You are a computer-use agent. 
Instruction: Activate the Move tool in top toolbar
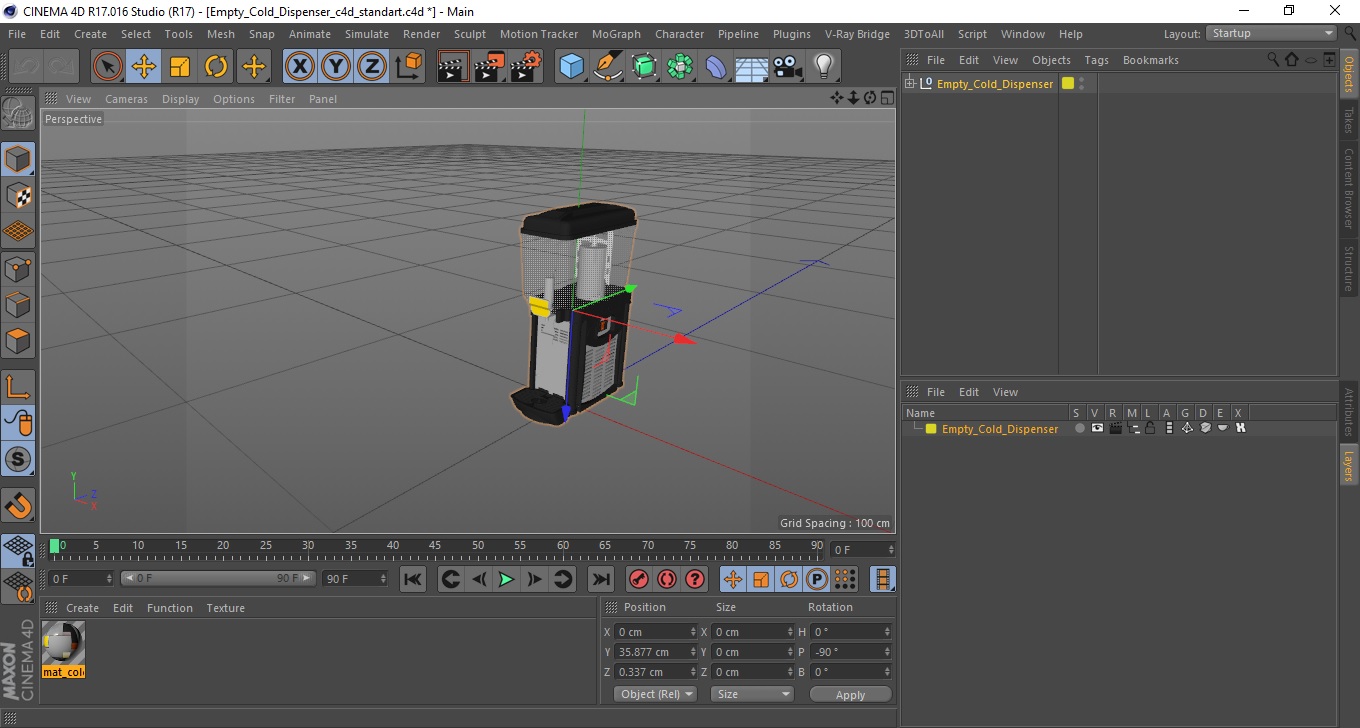(x=144, y=67)
